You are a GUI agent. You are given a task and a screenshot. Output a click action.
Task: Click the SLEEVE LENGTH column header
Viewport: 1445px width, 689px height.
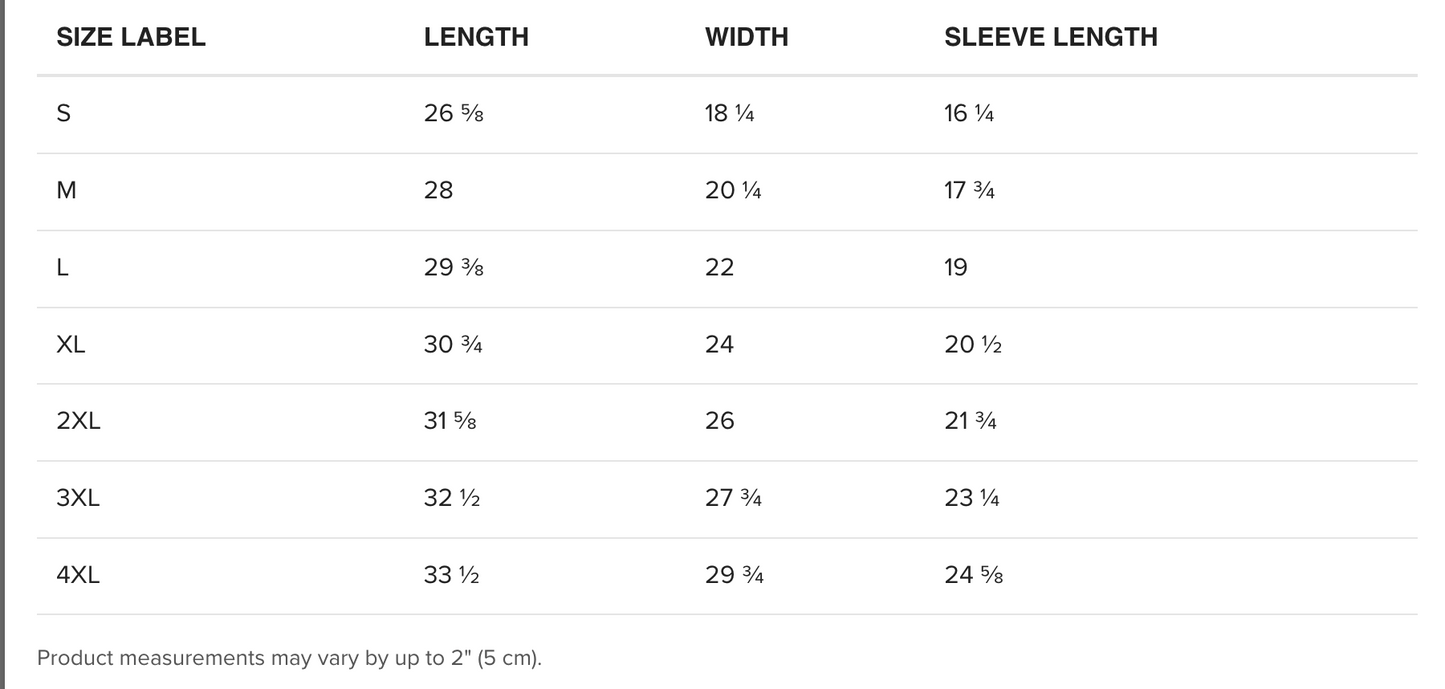1050,37
